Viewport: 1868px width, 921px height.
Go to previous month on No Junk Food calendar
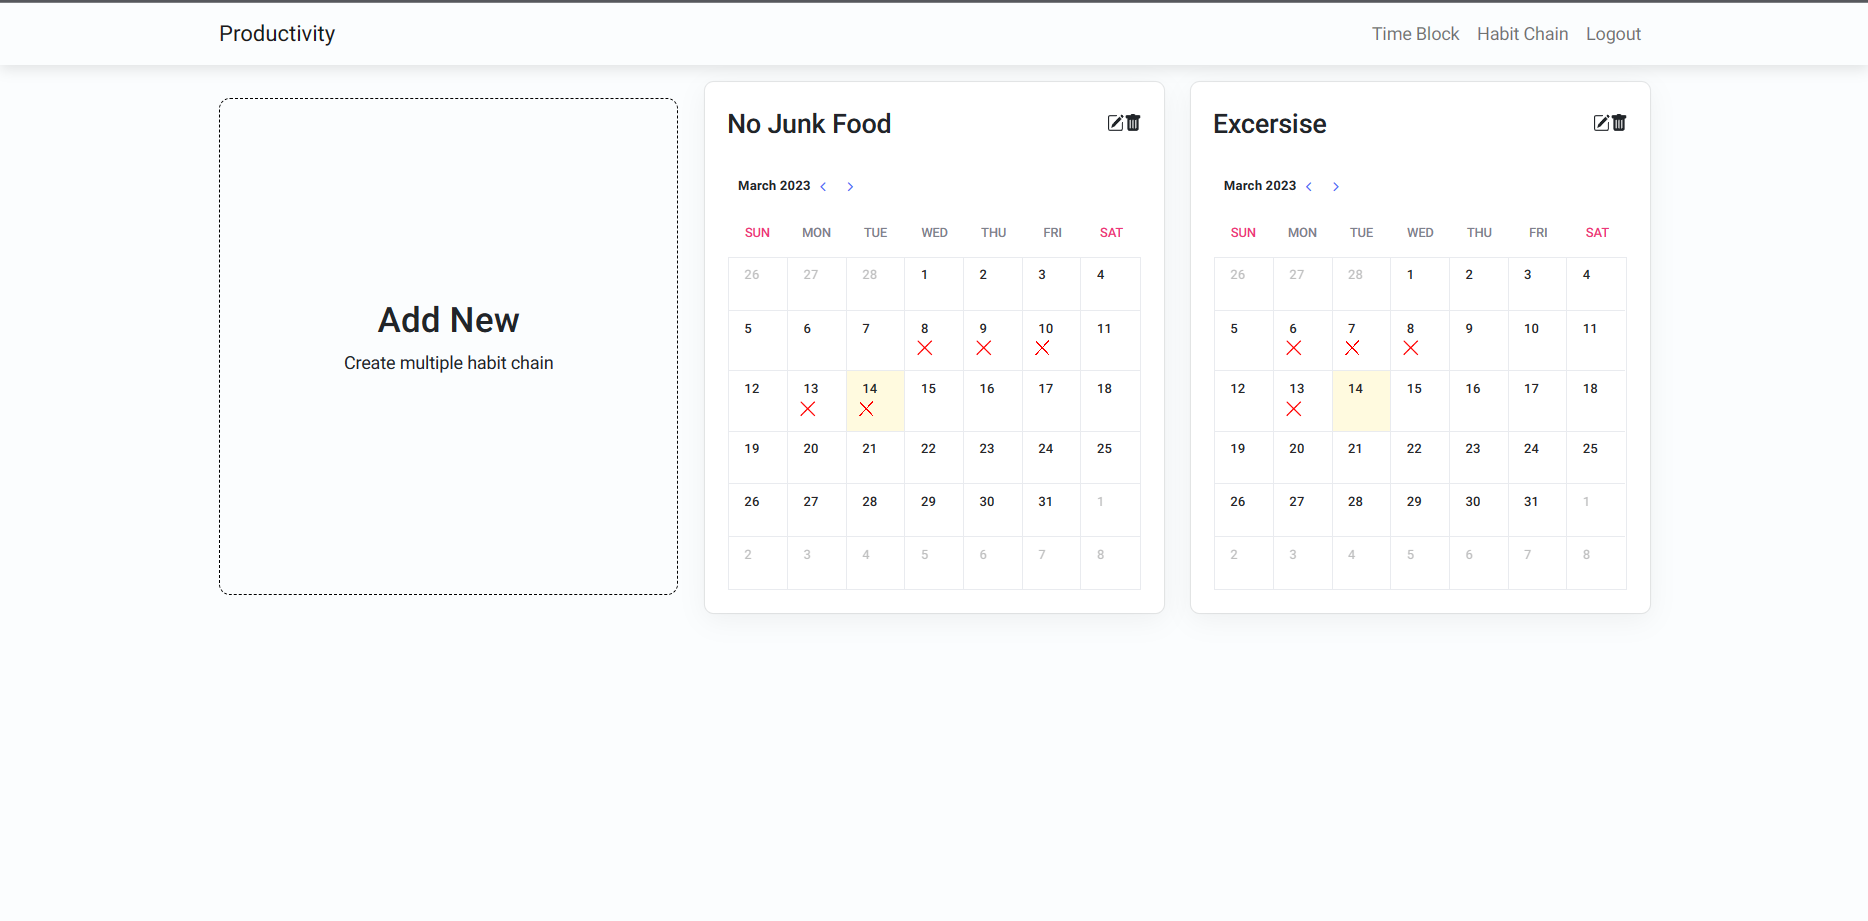click(823, 186)
